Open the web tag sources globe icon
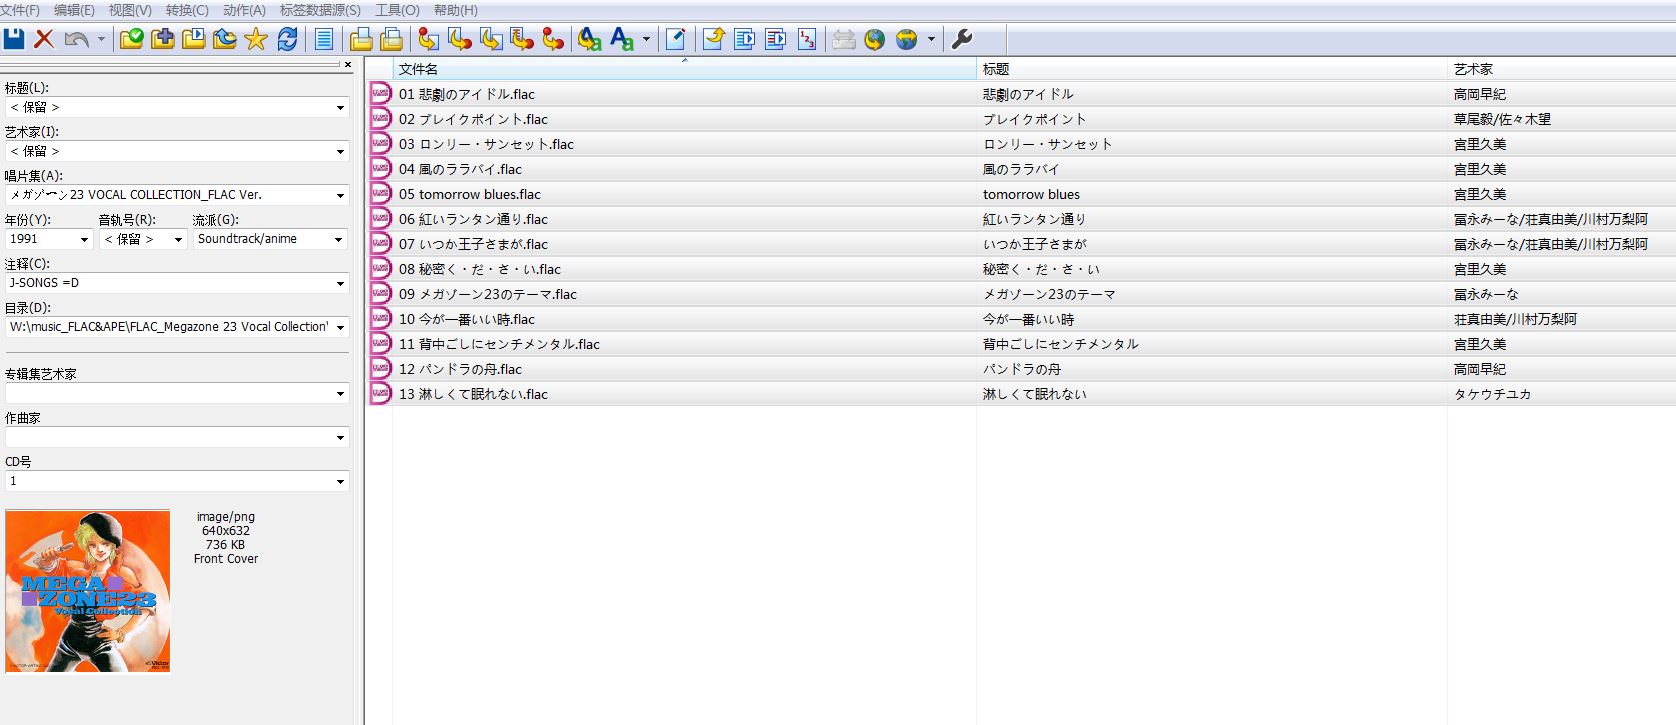 tap(907, 39)
